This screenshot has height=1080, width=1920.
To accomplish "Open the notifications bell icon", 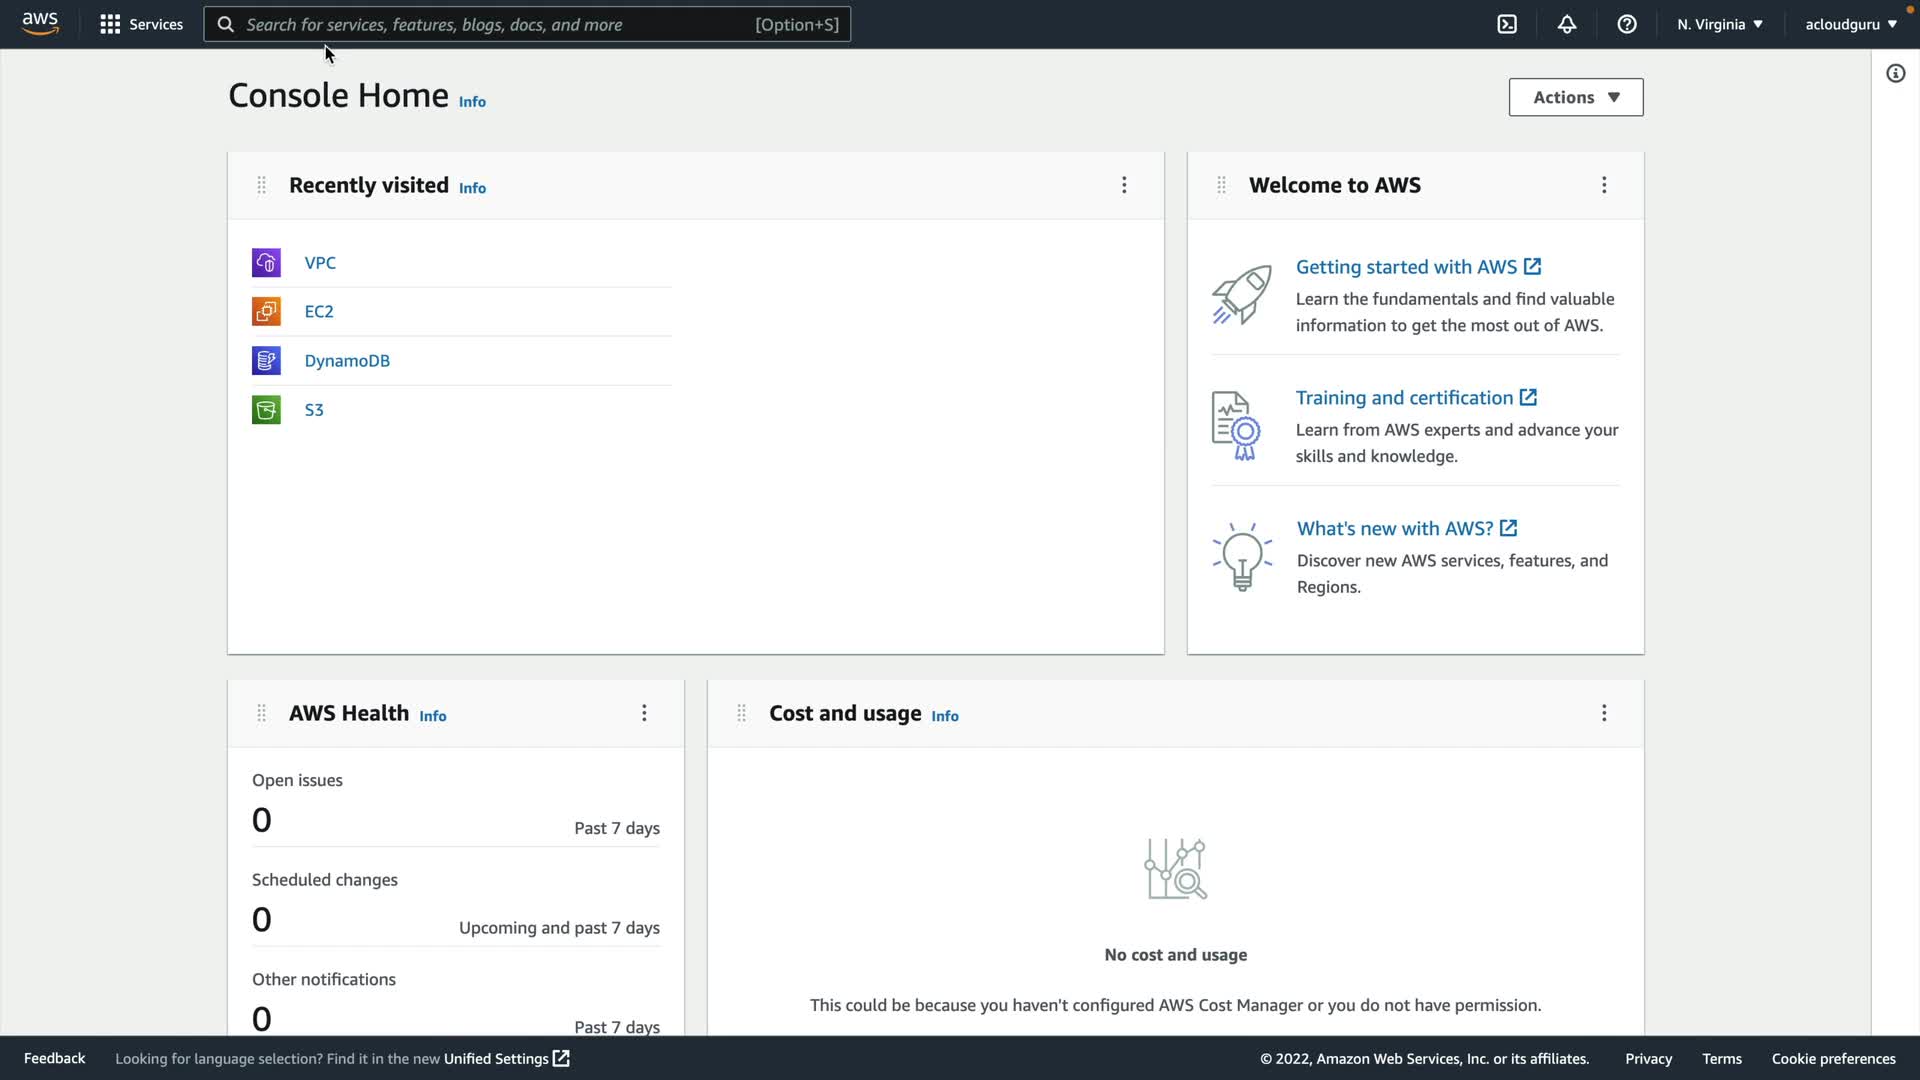I will pyautogui.click(x=1567, y=24).
